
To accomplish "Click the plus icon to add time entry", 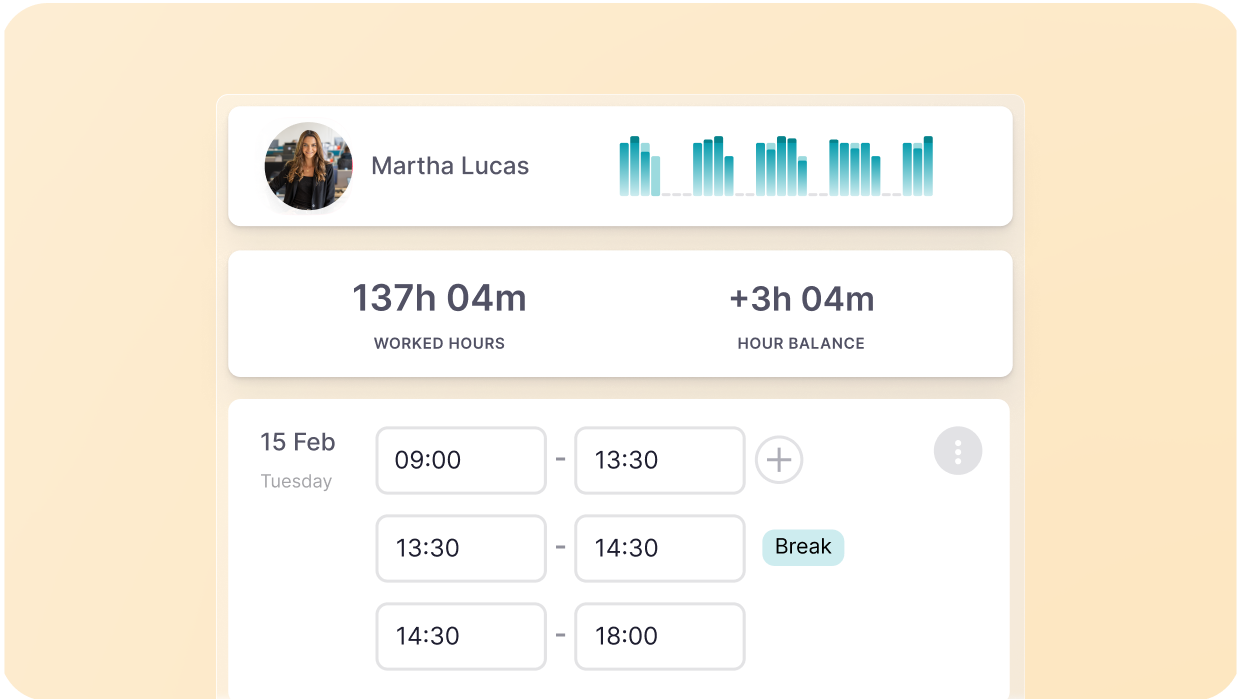I will (779, 460).
